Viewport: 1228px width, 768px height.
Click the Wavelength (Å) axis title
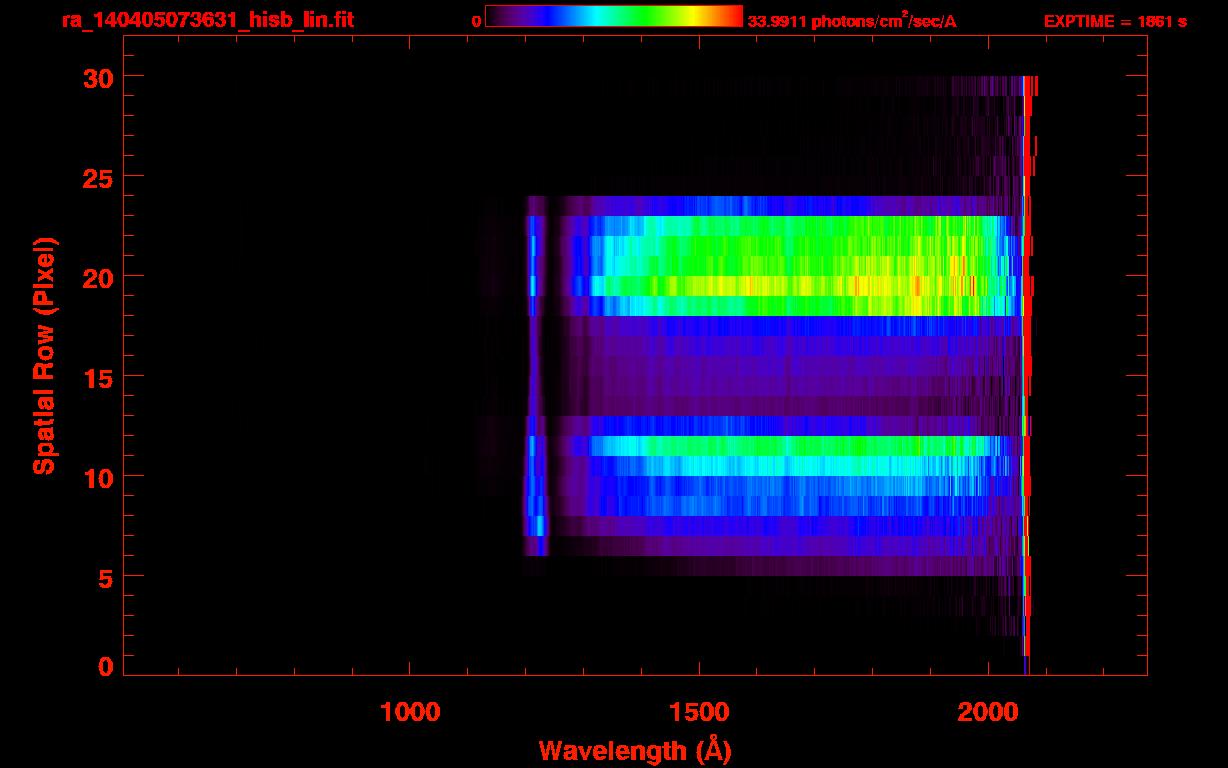(635, 750)
